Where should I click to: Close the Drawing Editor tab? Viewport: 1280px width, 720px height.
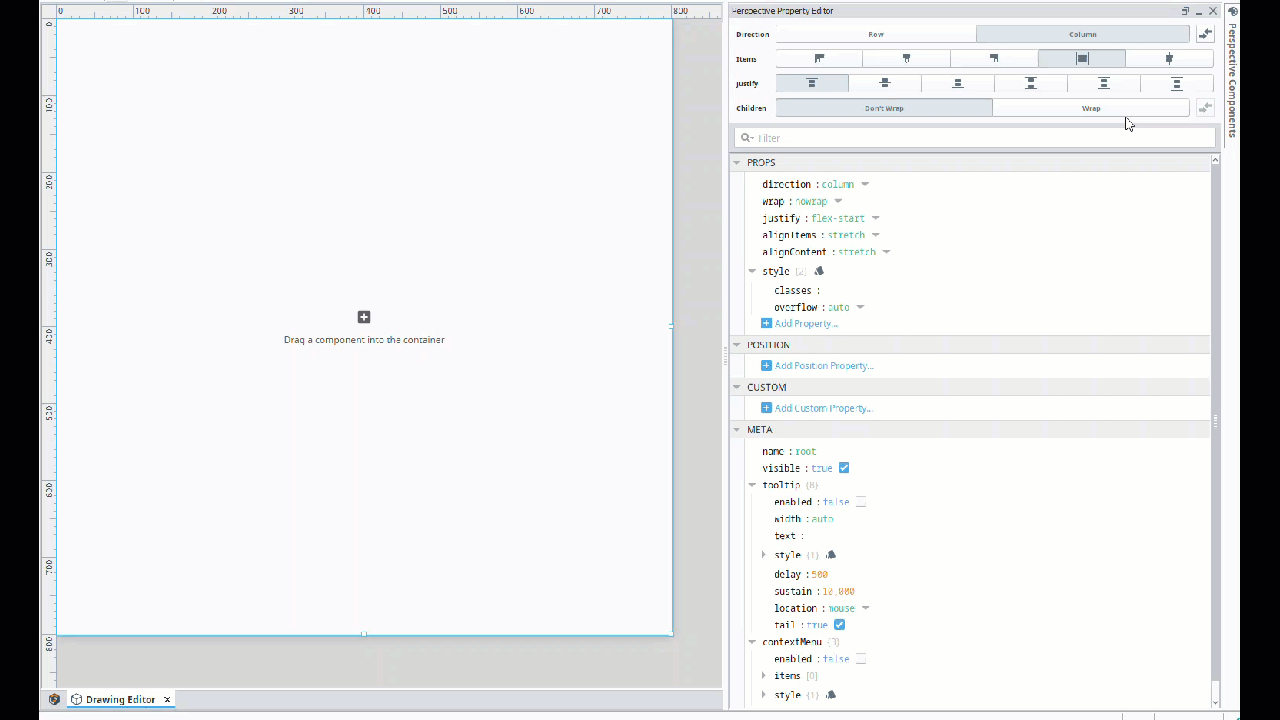[x=167, y=699]
